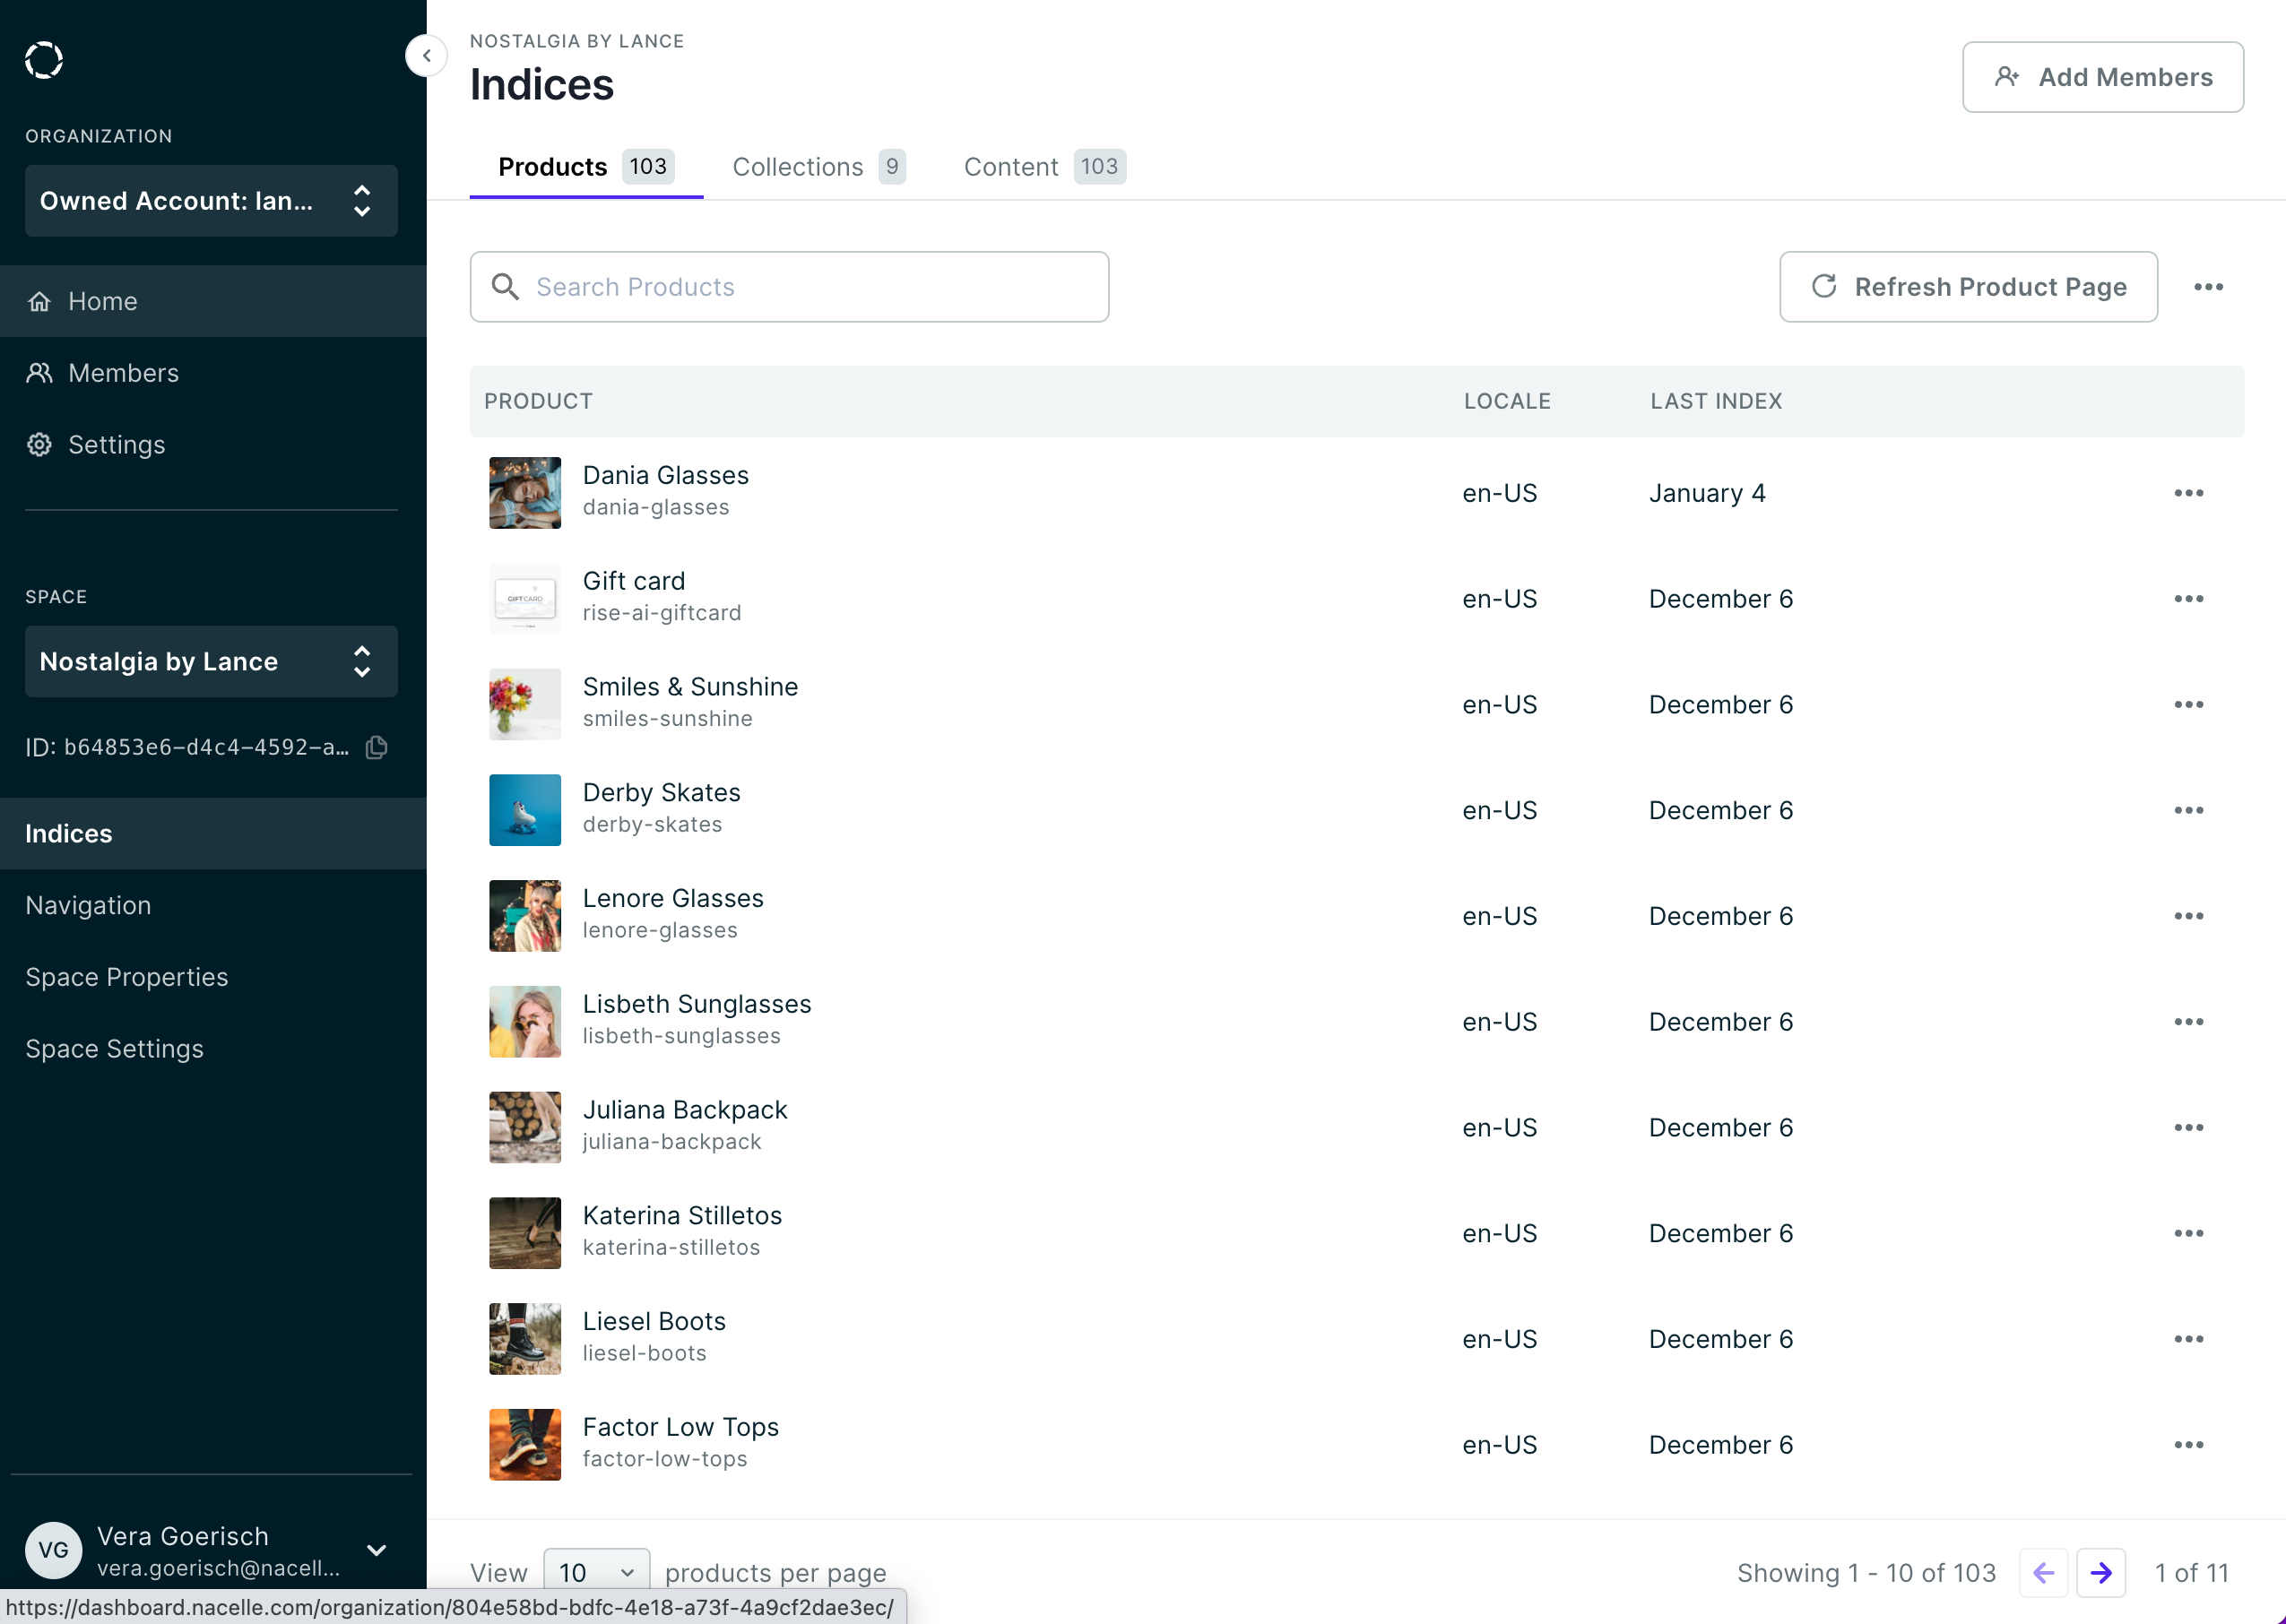Open the Organization account selector
Screen dimensions: 2286x1624
coord(211,201)
